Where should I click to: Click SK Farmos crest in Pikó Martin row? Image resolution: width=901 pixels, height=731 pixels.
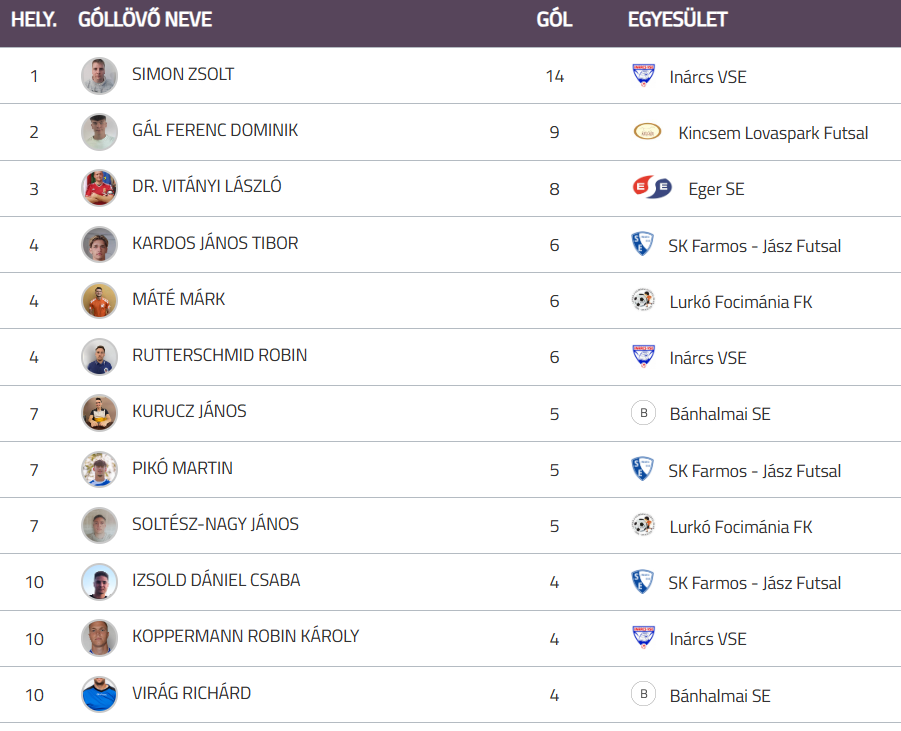pos(642,469)
